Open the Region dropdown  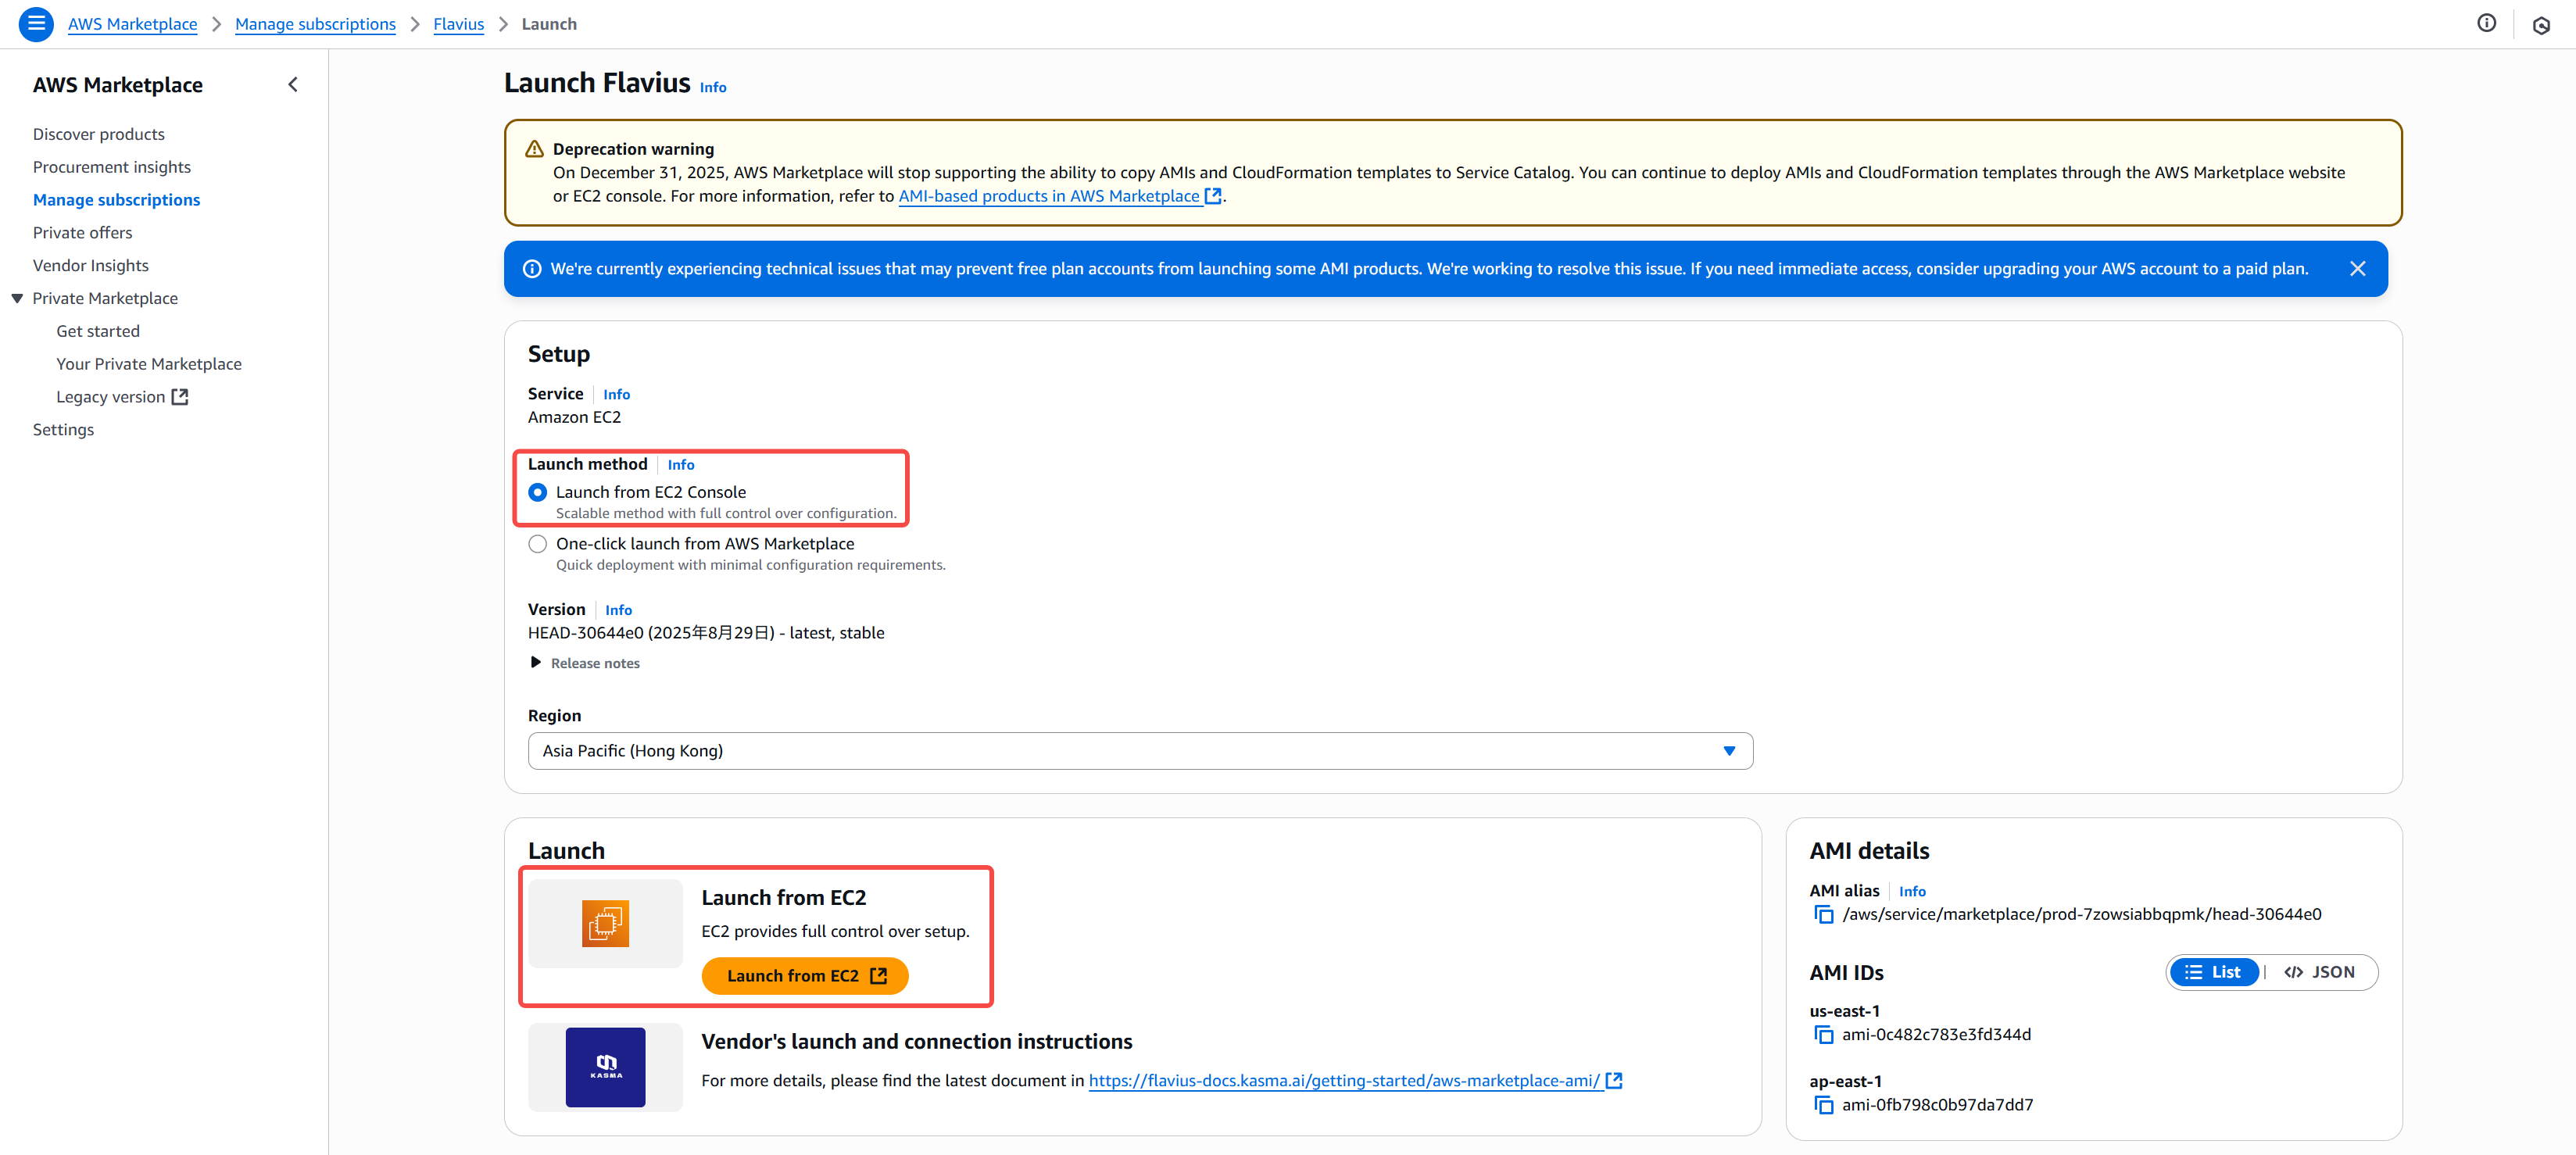pyautogui.click(x=1139, y=751)
